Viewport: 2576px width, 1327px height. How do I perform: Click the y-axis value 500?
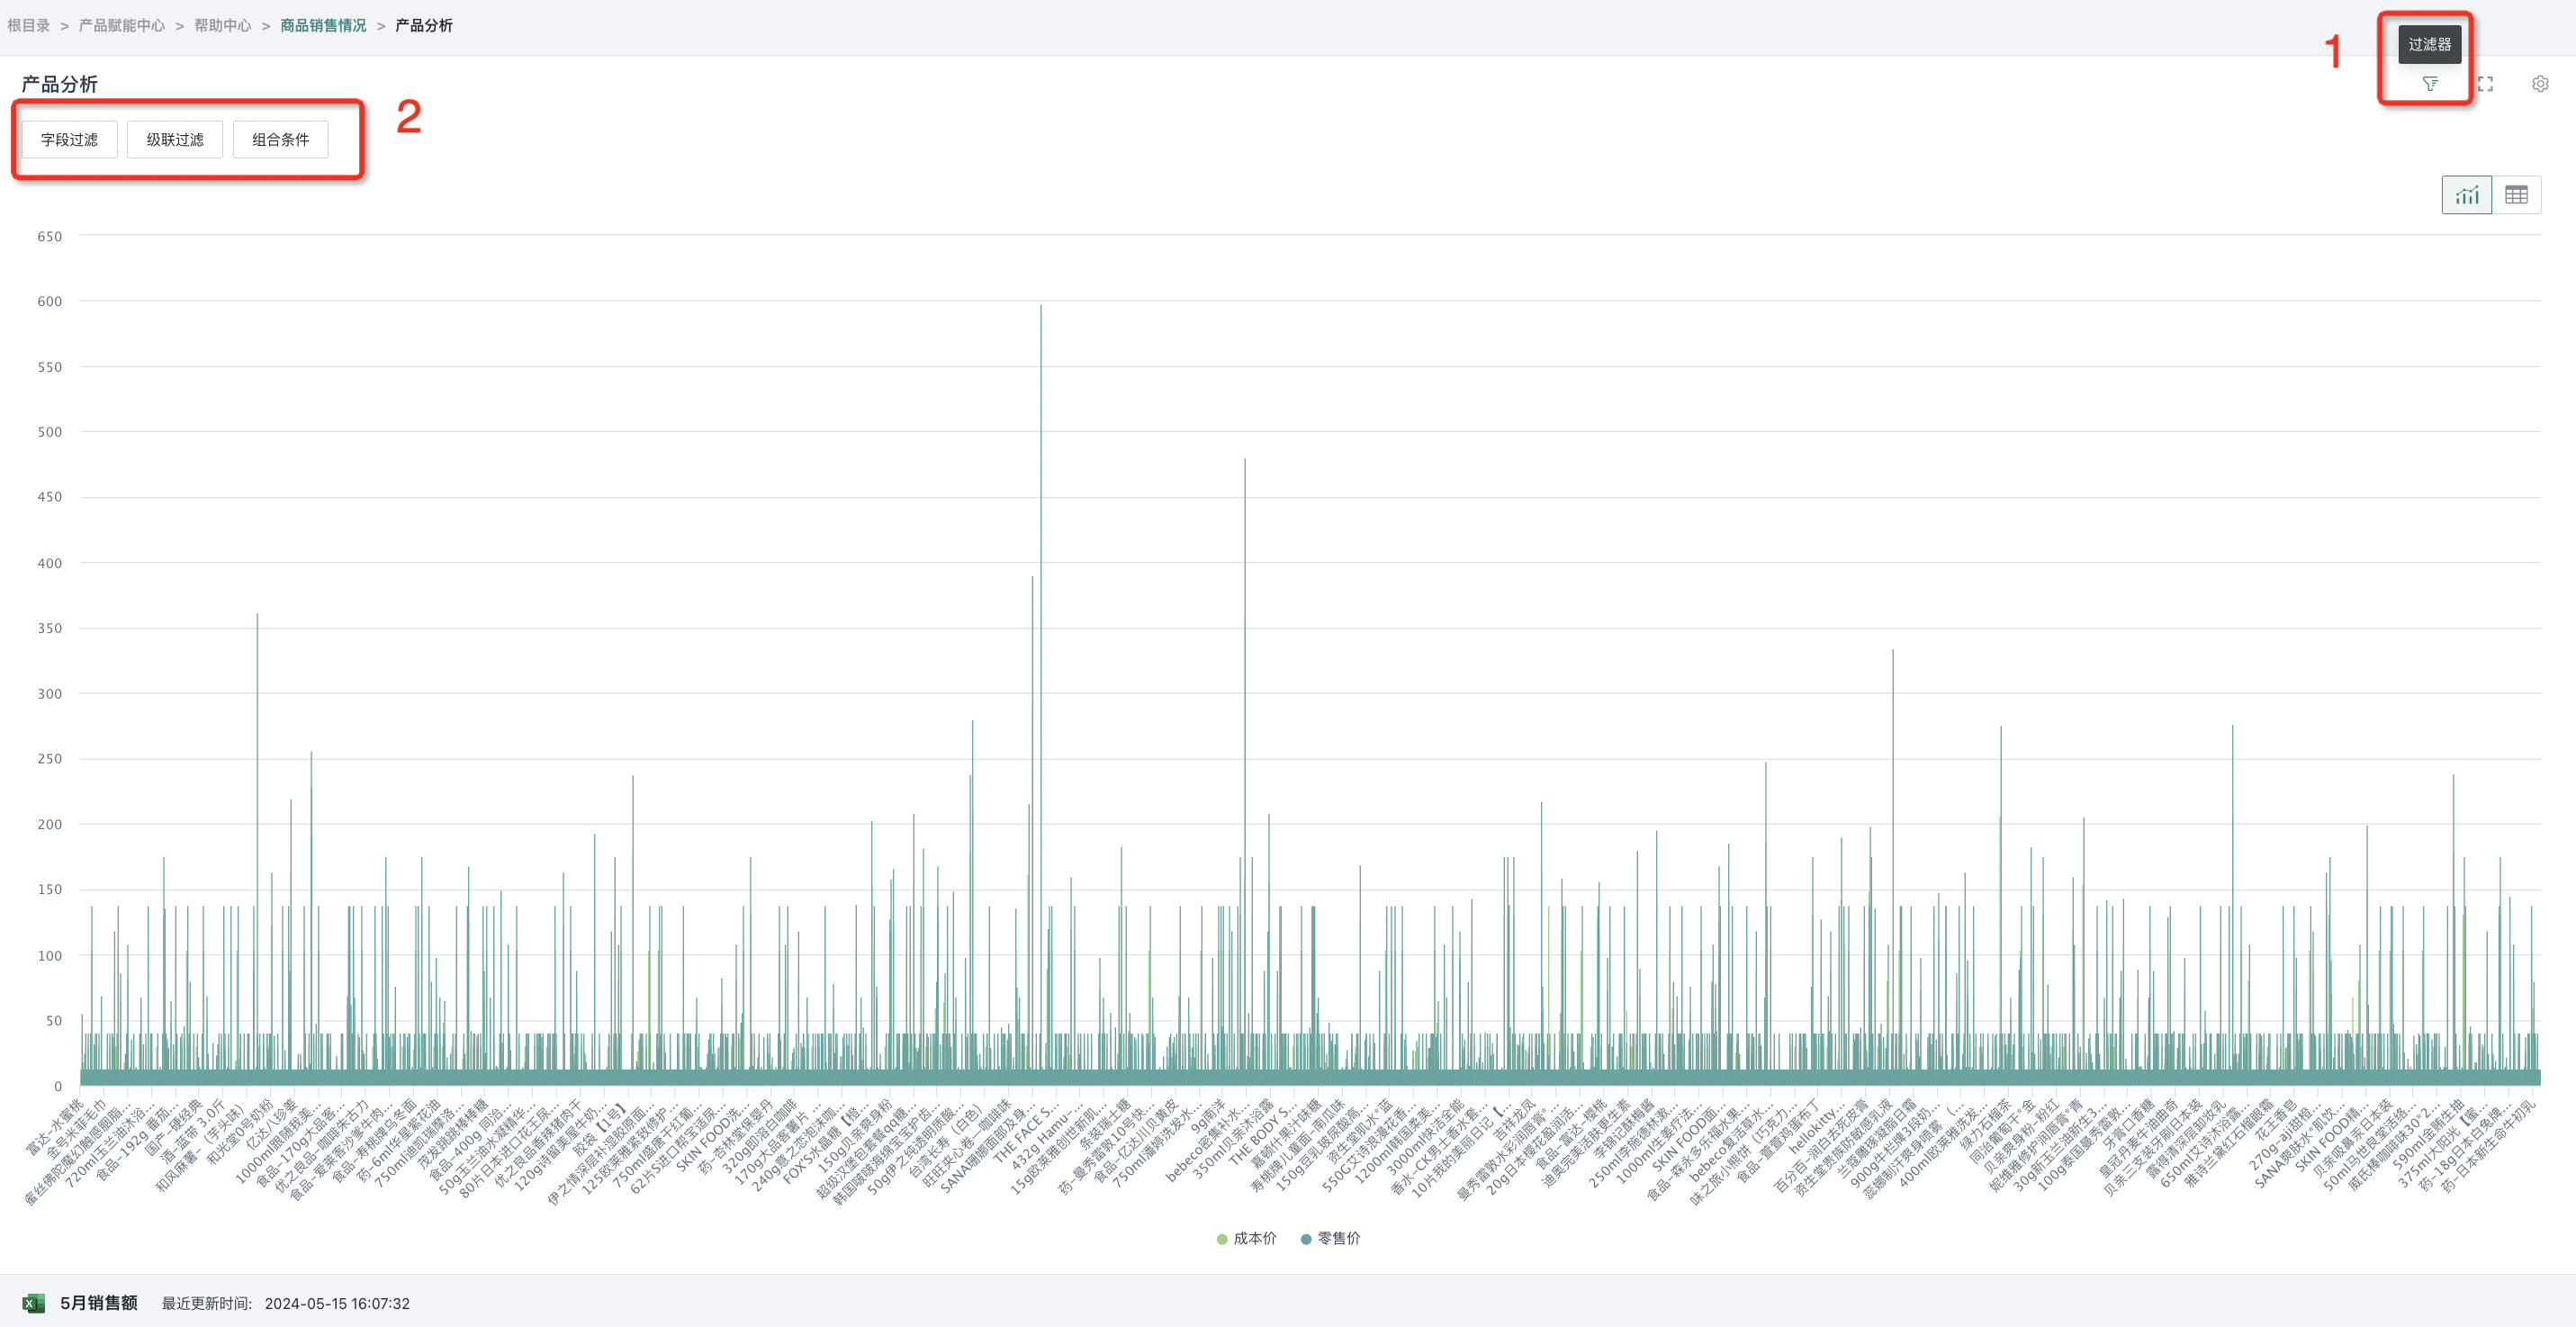tap(50, 432)
